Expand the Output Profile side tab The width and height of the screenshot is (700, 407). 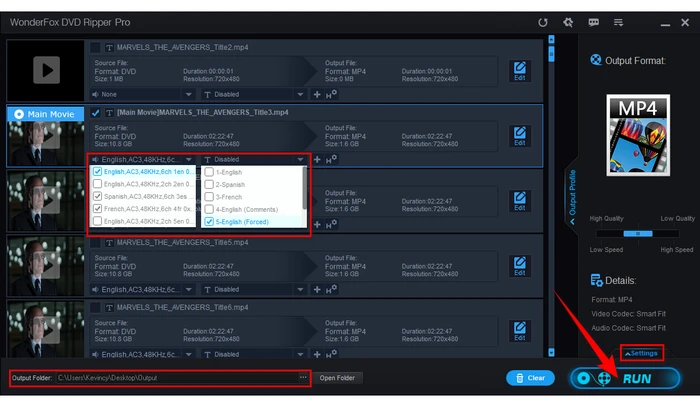572,195
